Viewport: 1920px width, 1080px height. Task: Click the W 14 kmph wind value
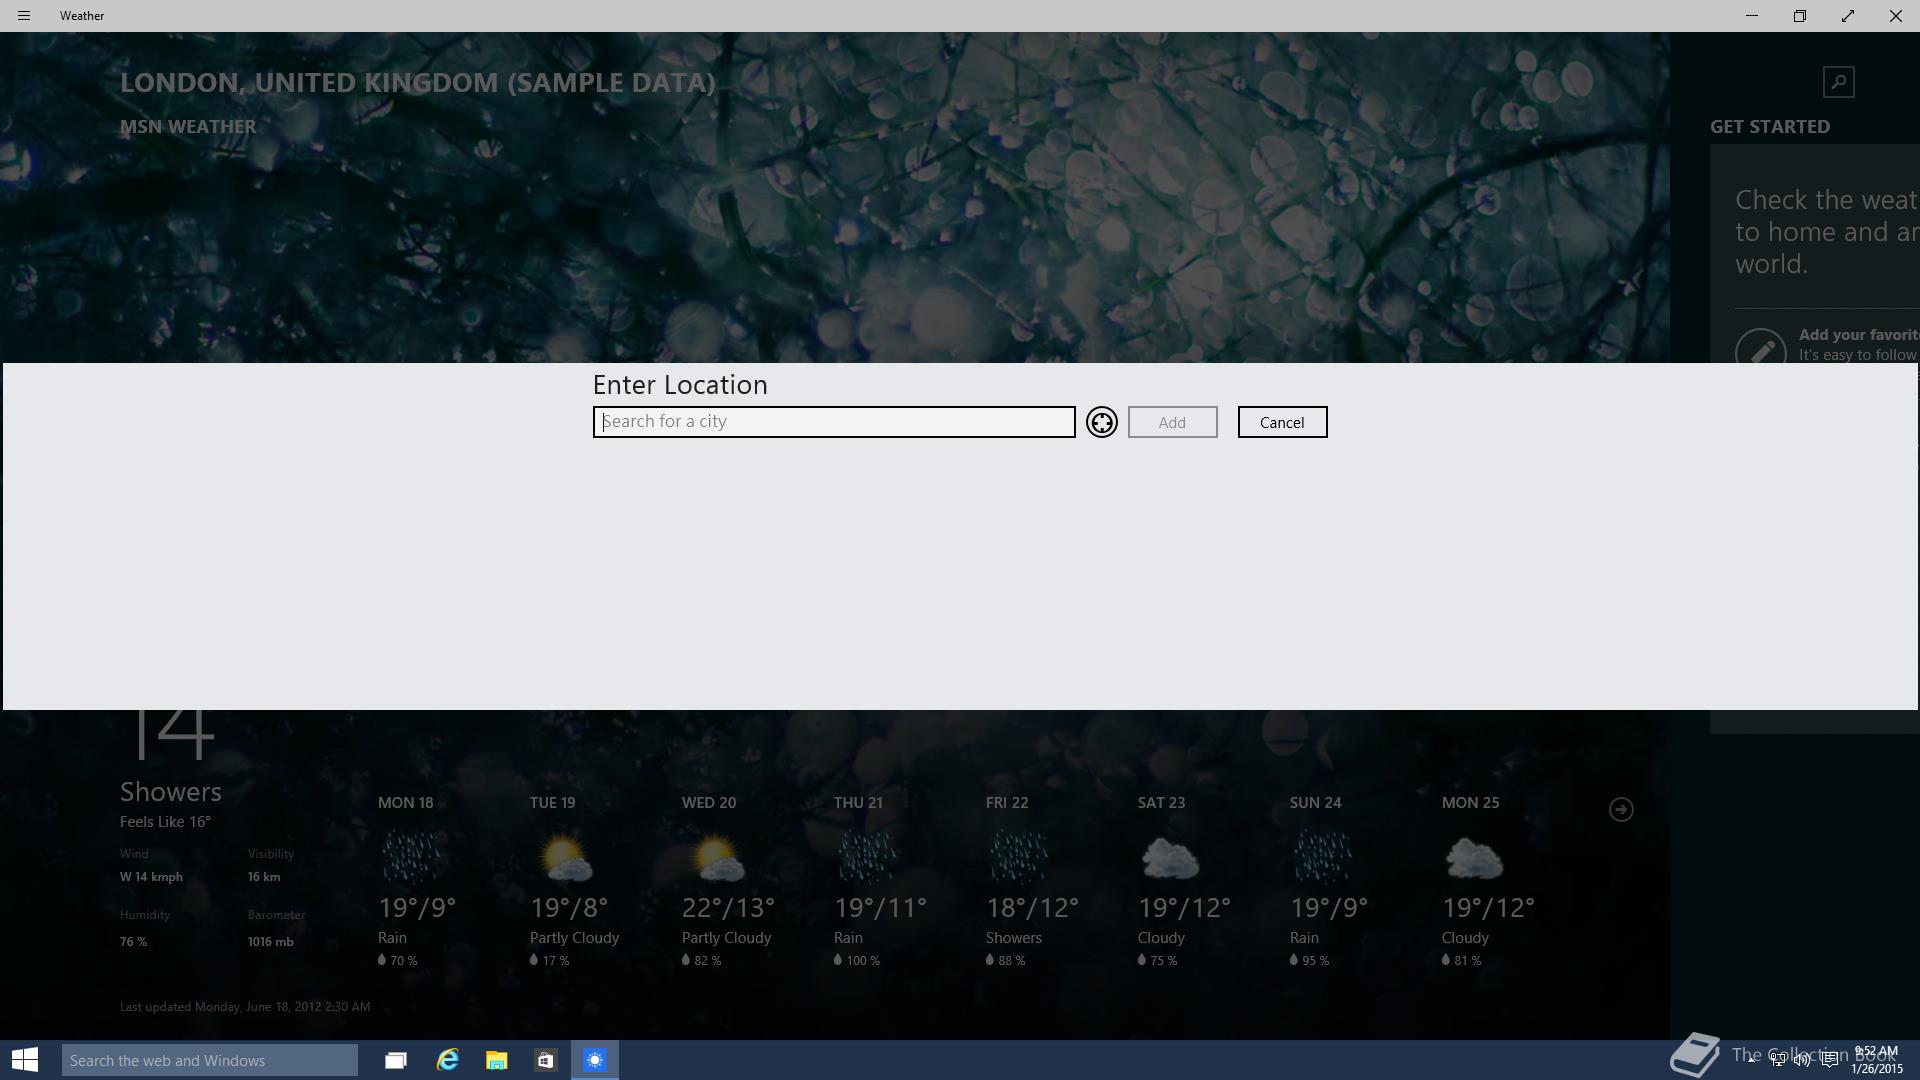click(x=151, y=877)
